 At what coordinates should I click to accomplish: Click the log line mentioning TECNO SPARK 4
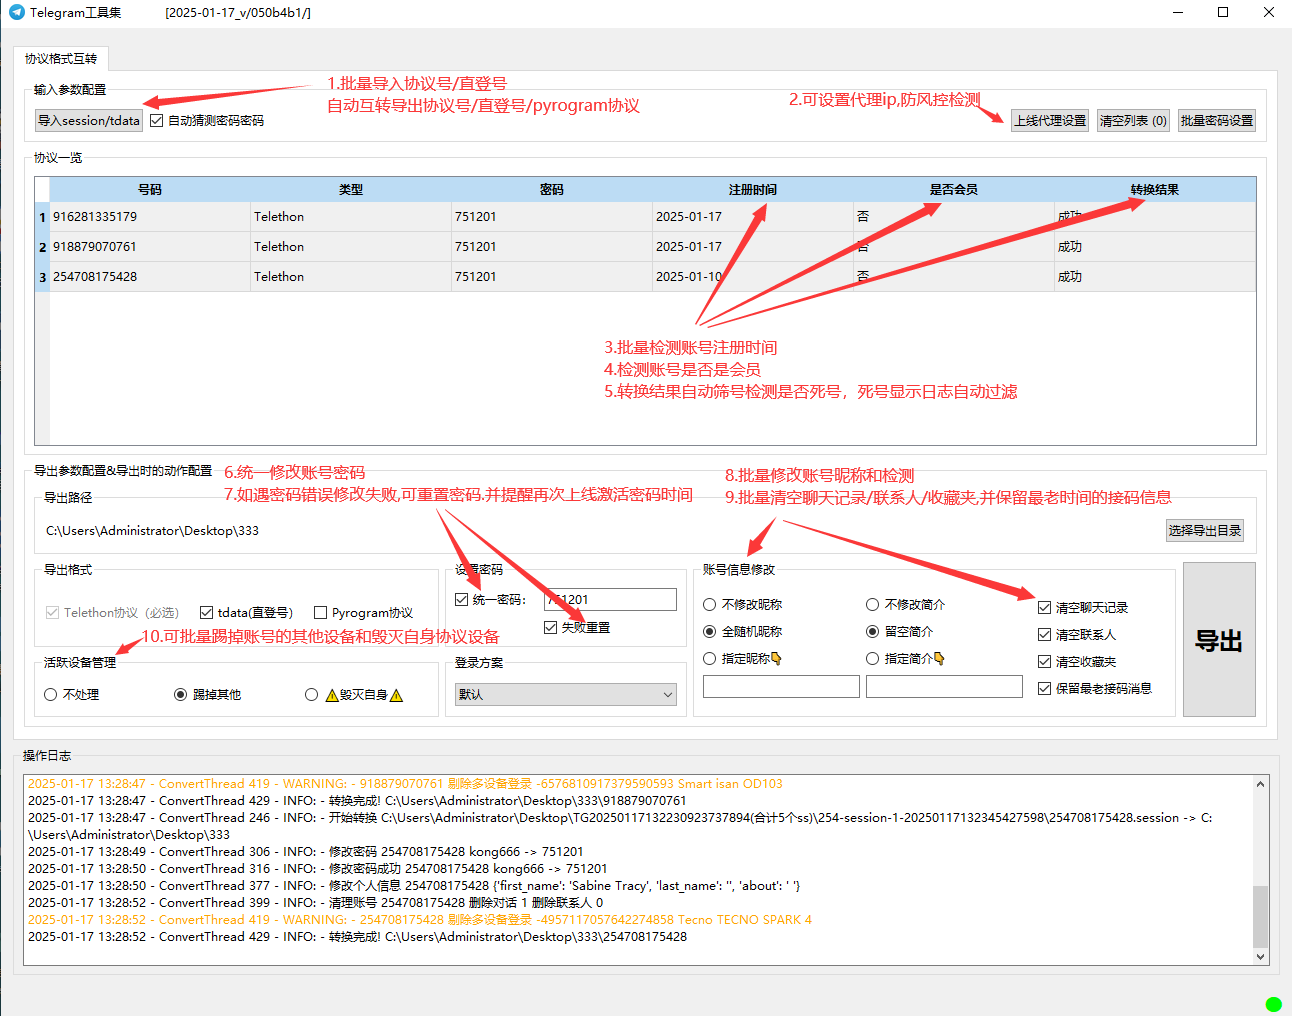[420, 920]
